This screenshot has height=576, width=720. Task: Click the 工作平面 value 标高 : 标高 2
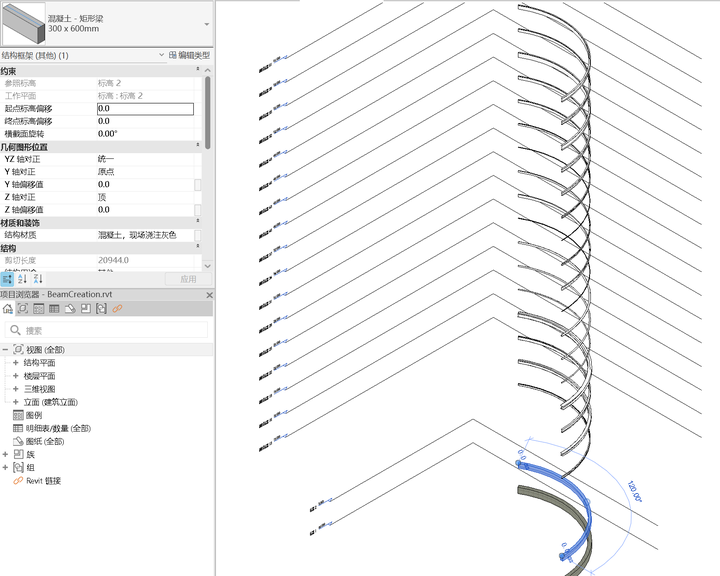click(120, 96)
